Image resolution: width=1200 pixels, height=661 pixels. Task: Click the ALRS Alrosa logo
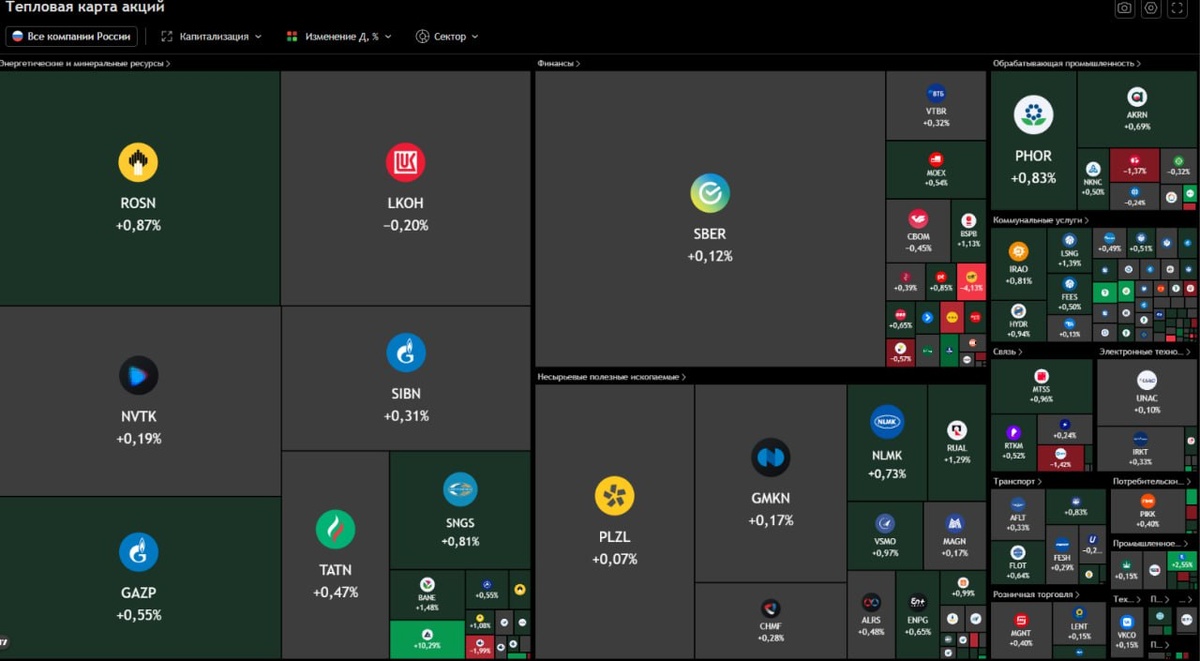click(x=871, y=602)
